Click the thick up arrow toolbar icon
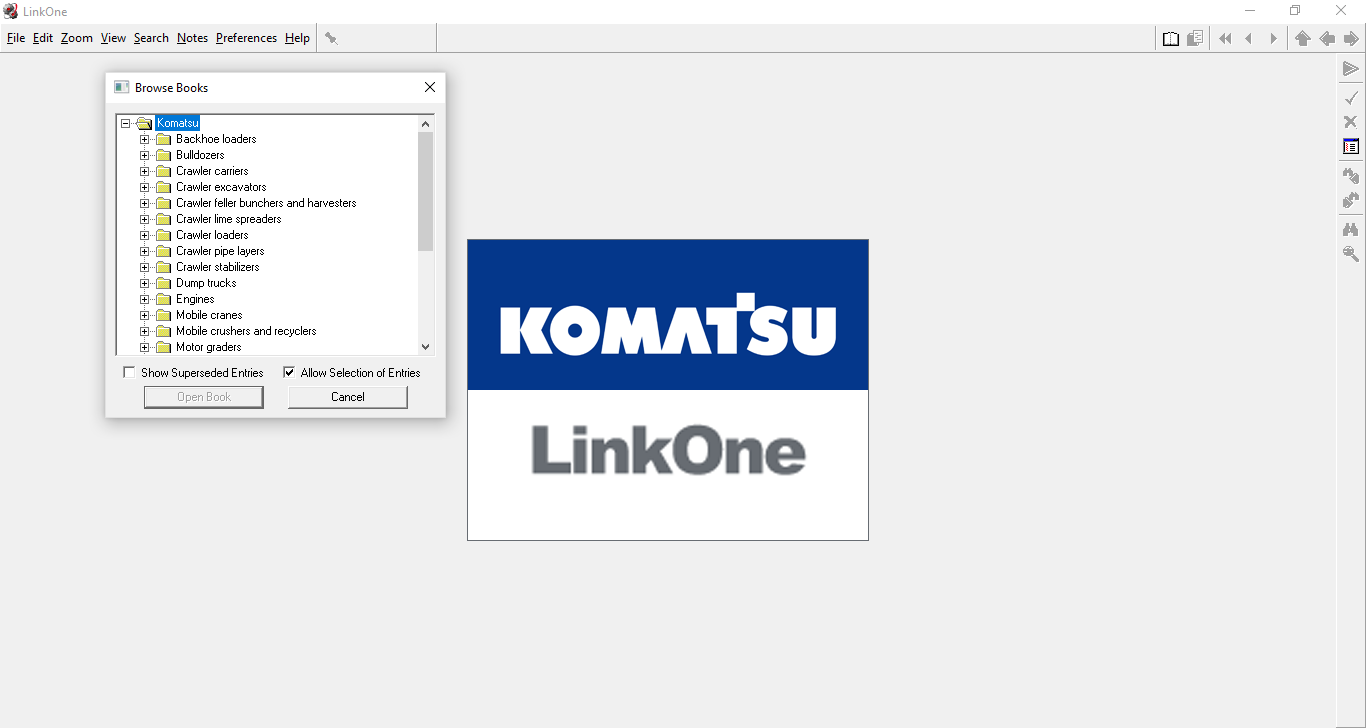 (1302, 38)
